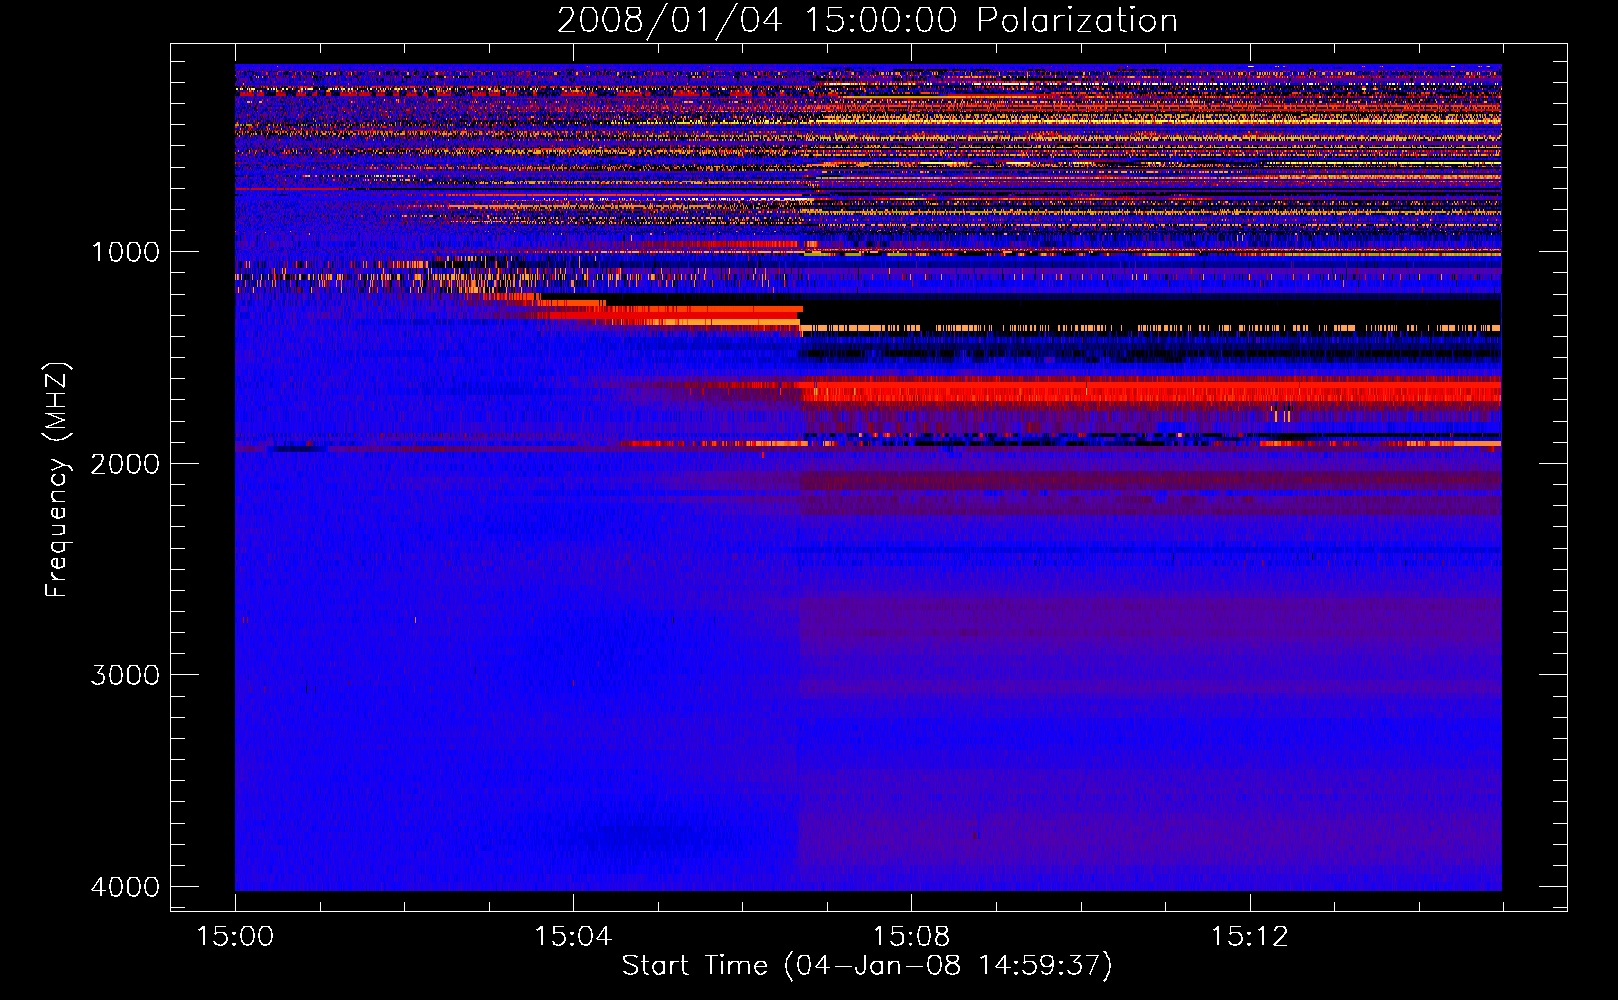Click the "1000" frequency tick label

tap(125, 251)
